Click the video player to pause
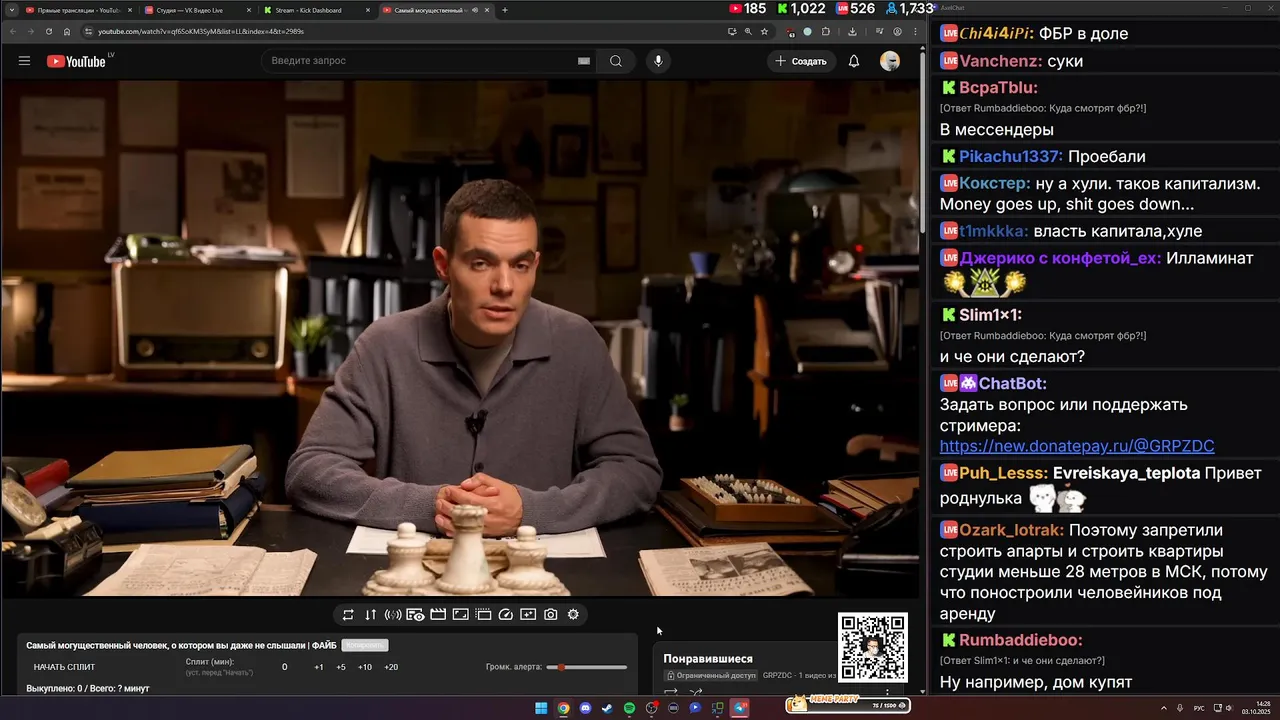1280x720 pixels. click(x=460, y=338)
